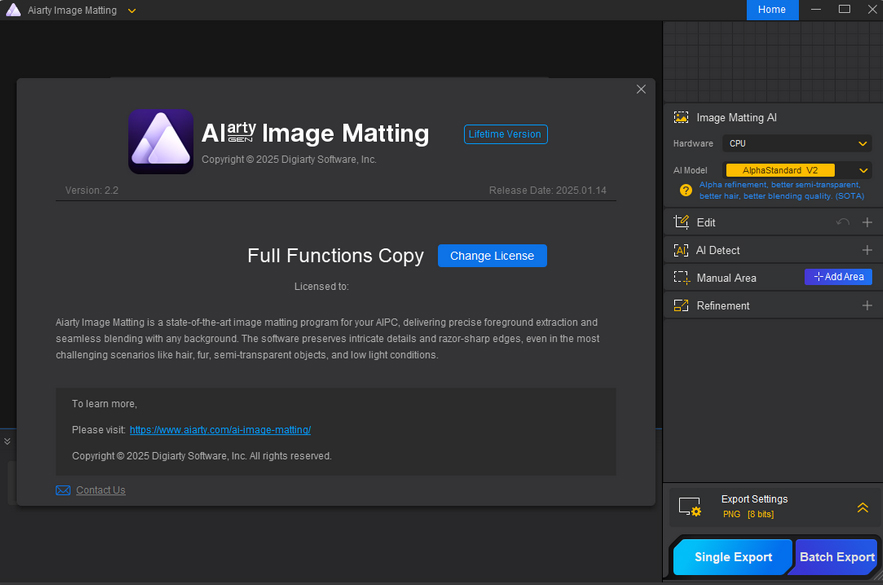Click the Manual Area selection icon
The height and width of the screenshot is (585, 883).
pyautogui.click(x=681, y=278)
